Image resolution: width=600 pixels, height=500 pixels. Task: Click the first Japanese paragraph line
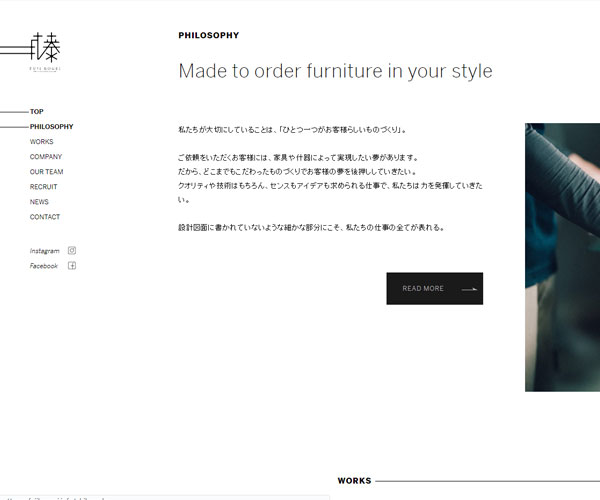pos(292,130)
